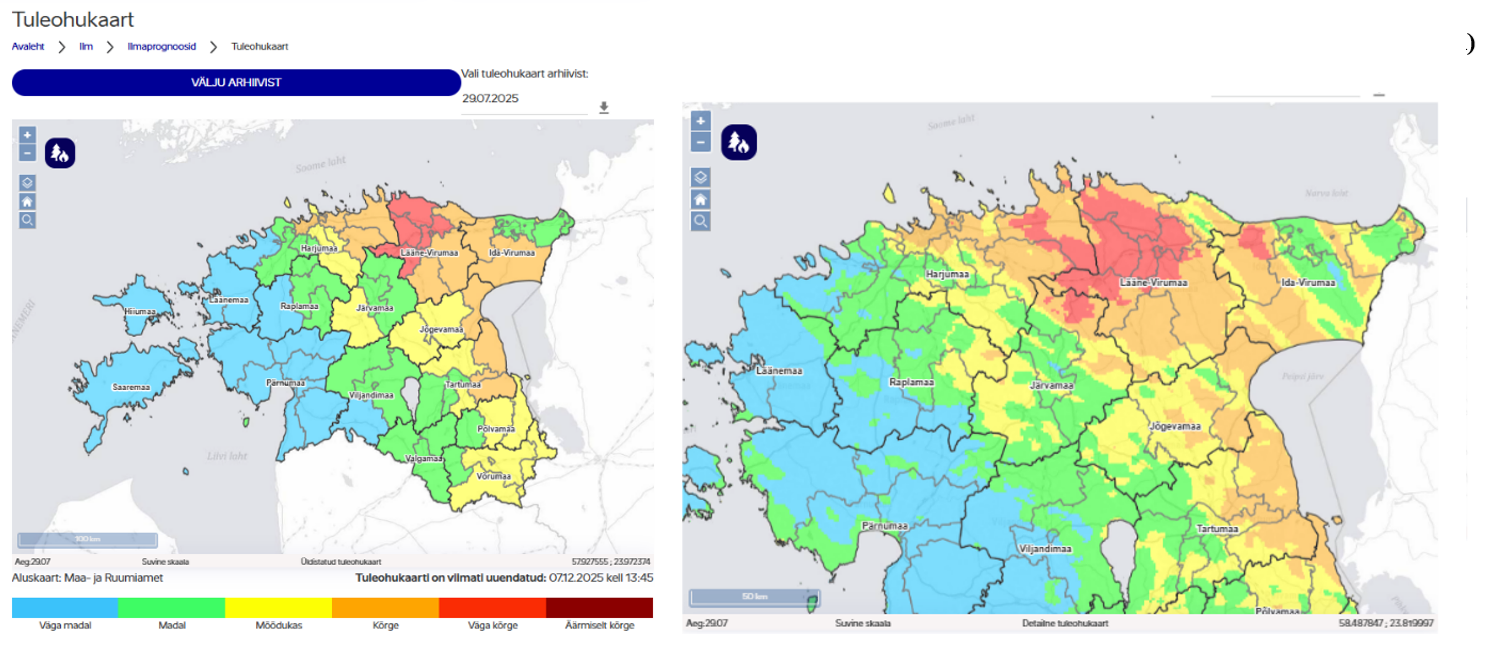Click forest fire icon on left map
1505x654 pixels.
[61, 152]
